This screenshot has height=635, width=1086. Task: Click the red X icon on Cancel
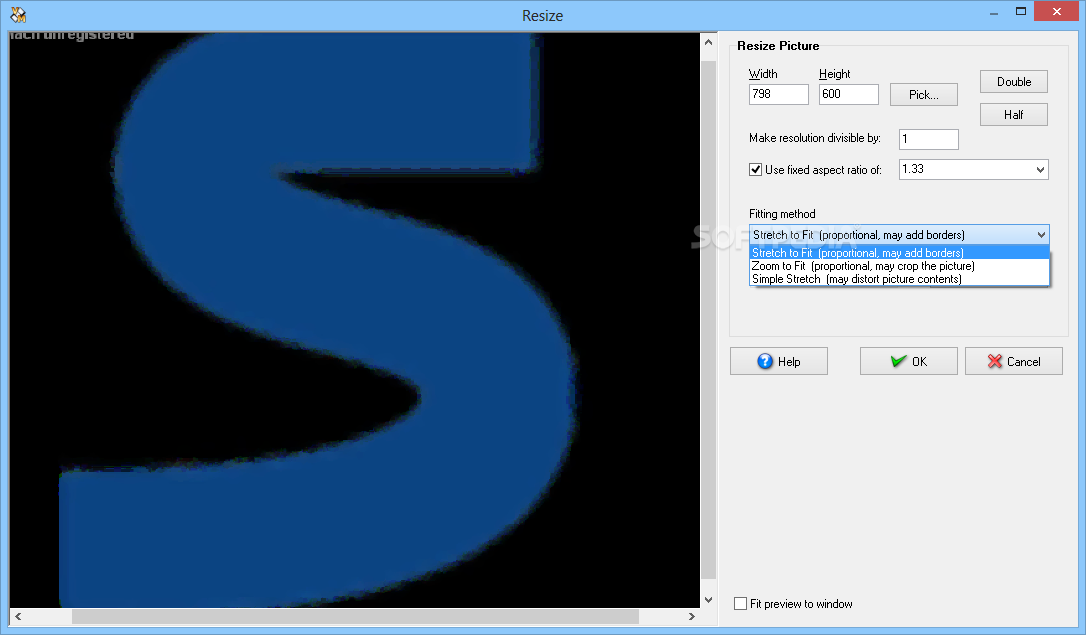[995, 361]
